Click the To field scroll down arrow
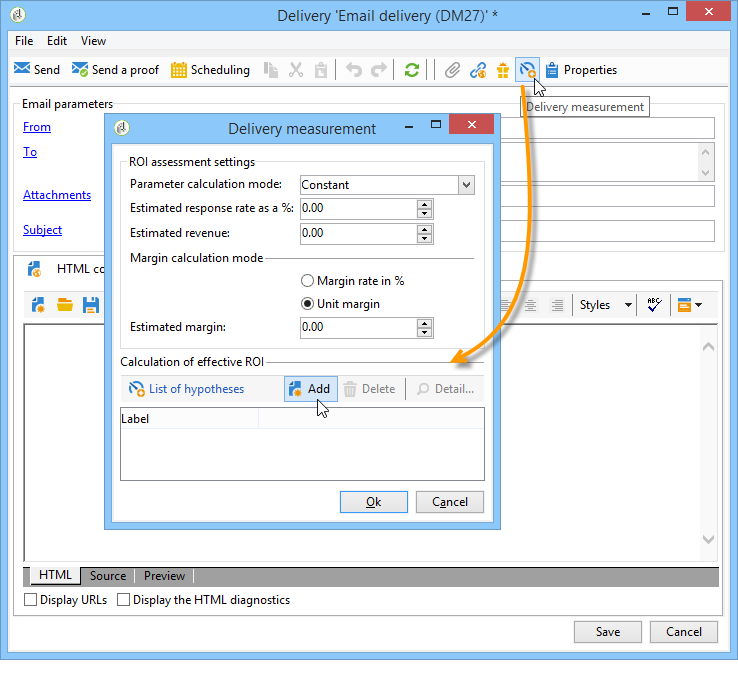This screenshot has height=675, width=738. (705, 173)
